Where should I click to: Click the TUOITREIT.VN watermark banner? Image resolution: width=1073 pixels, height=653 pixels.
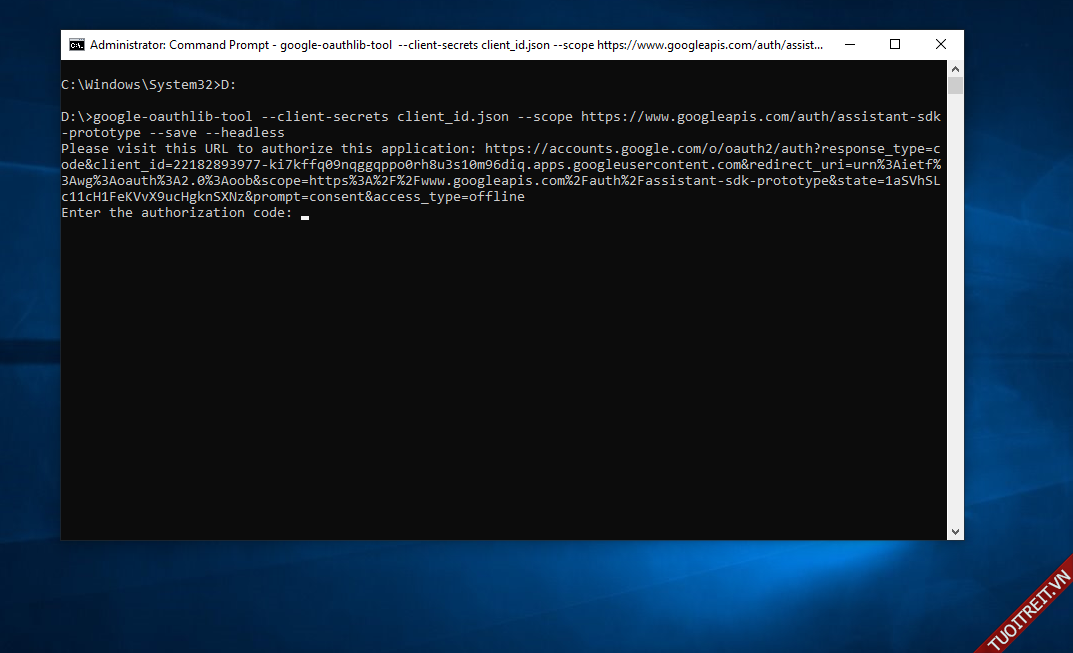pyautogui.click(x=1028, y=609)
